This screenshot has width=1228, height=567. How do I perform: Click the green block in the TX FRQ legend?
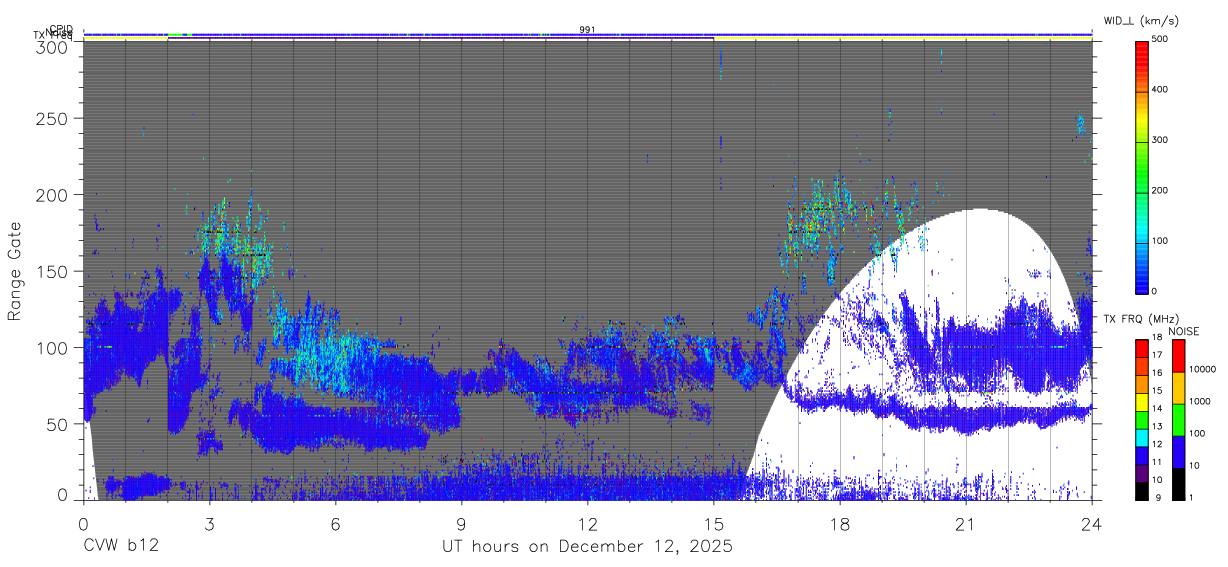pyautogui.click(x=1142, y=420)
